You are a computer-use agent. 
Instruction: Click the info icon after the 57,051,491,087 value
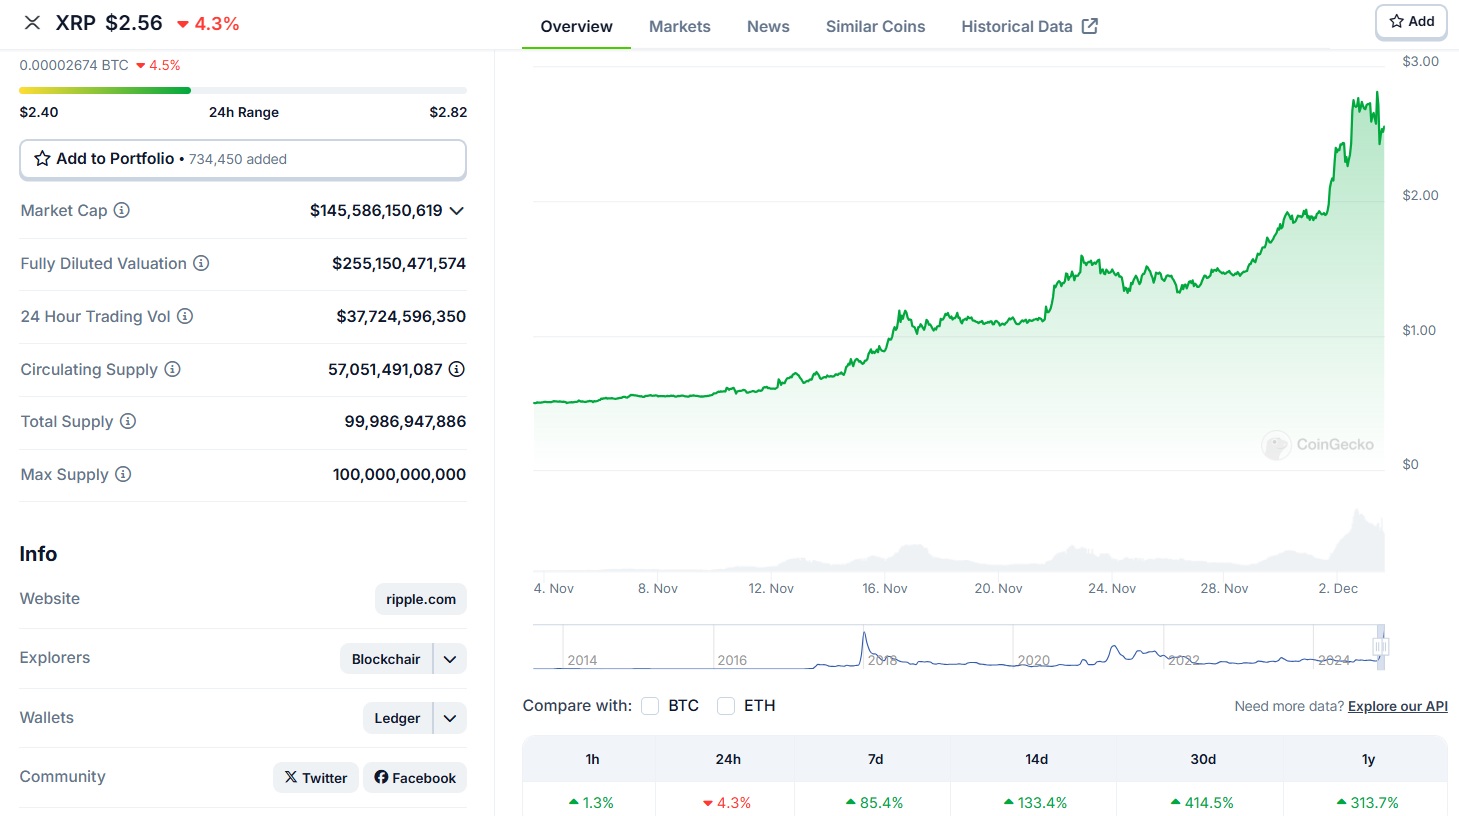coord(457,369)
